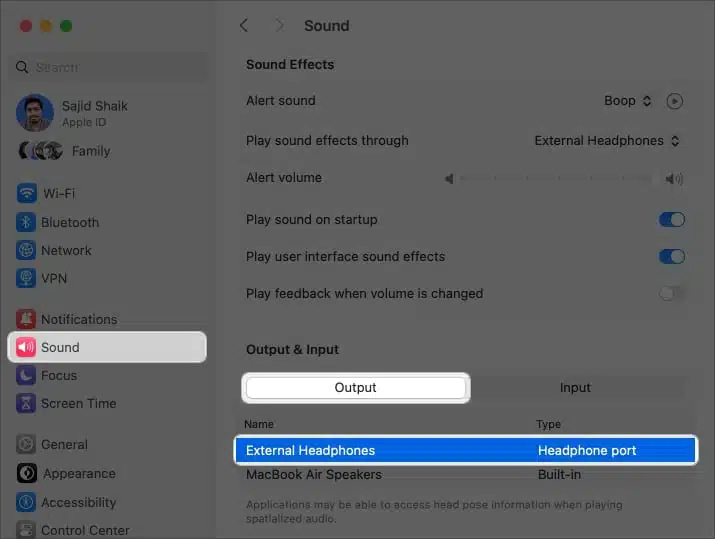Open the VPN settings icon
The height and width of the screenshot is (539, 715).
click(x=26, y=278)
